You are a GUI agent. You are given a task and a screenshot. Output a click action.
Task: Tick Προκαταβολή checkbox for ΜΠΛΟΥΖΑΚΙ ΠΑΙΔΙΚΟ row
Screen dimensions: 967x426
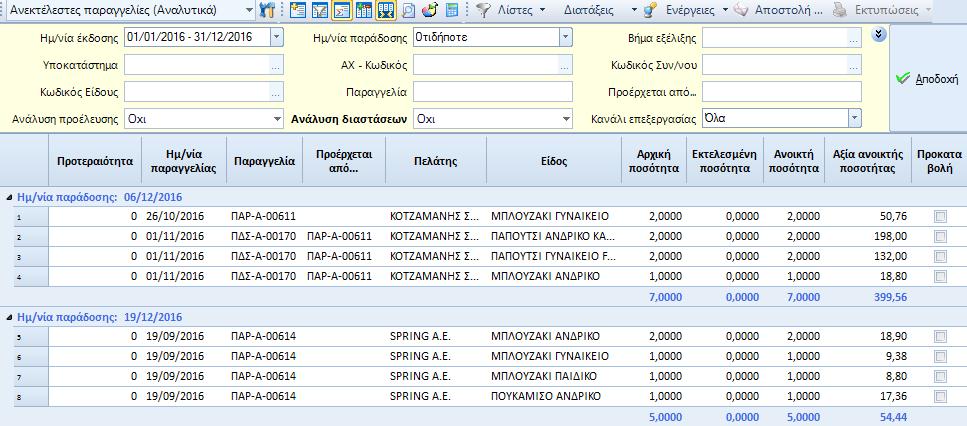pyautogui.click(x=940, y=376)
